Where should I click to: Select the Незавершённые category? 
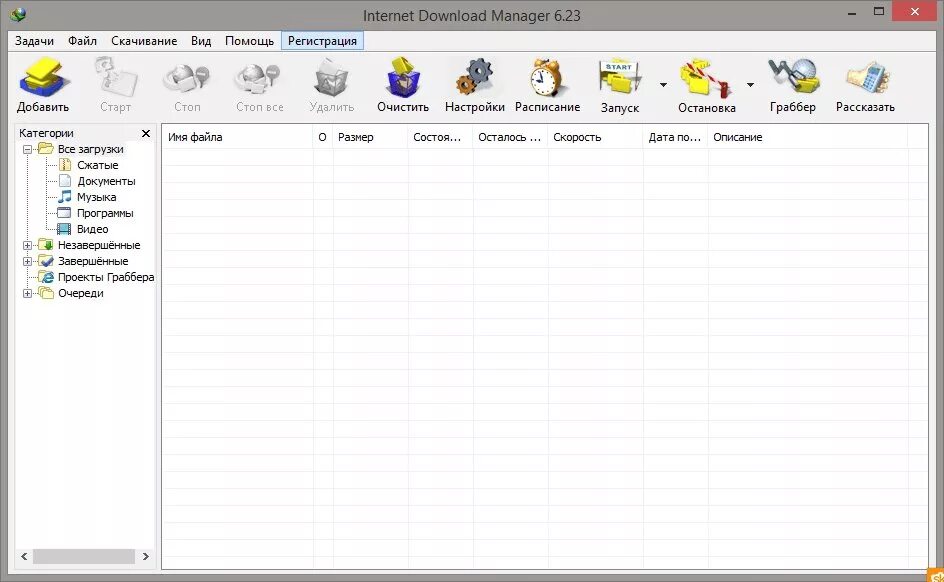click(99, 245)
